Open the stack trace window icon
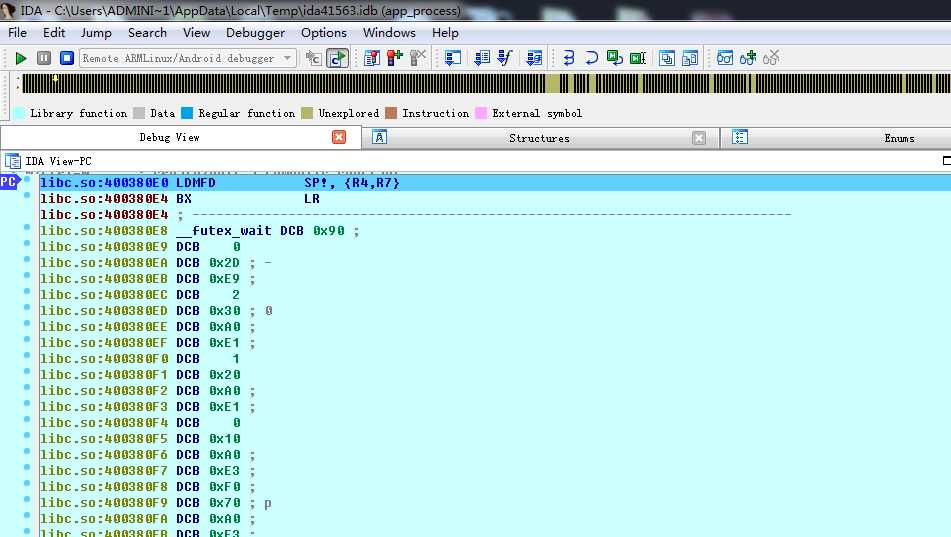Viewport: 951px width, 537px height. pyautogui.click(x=452, y=58)
